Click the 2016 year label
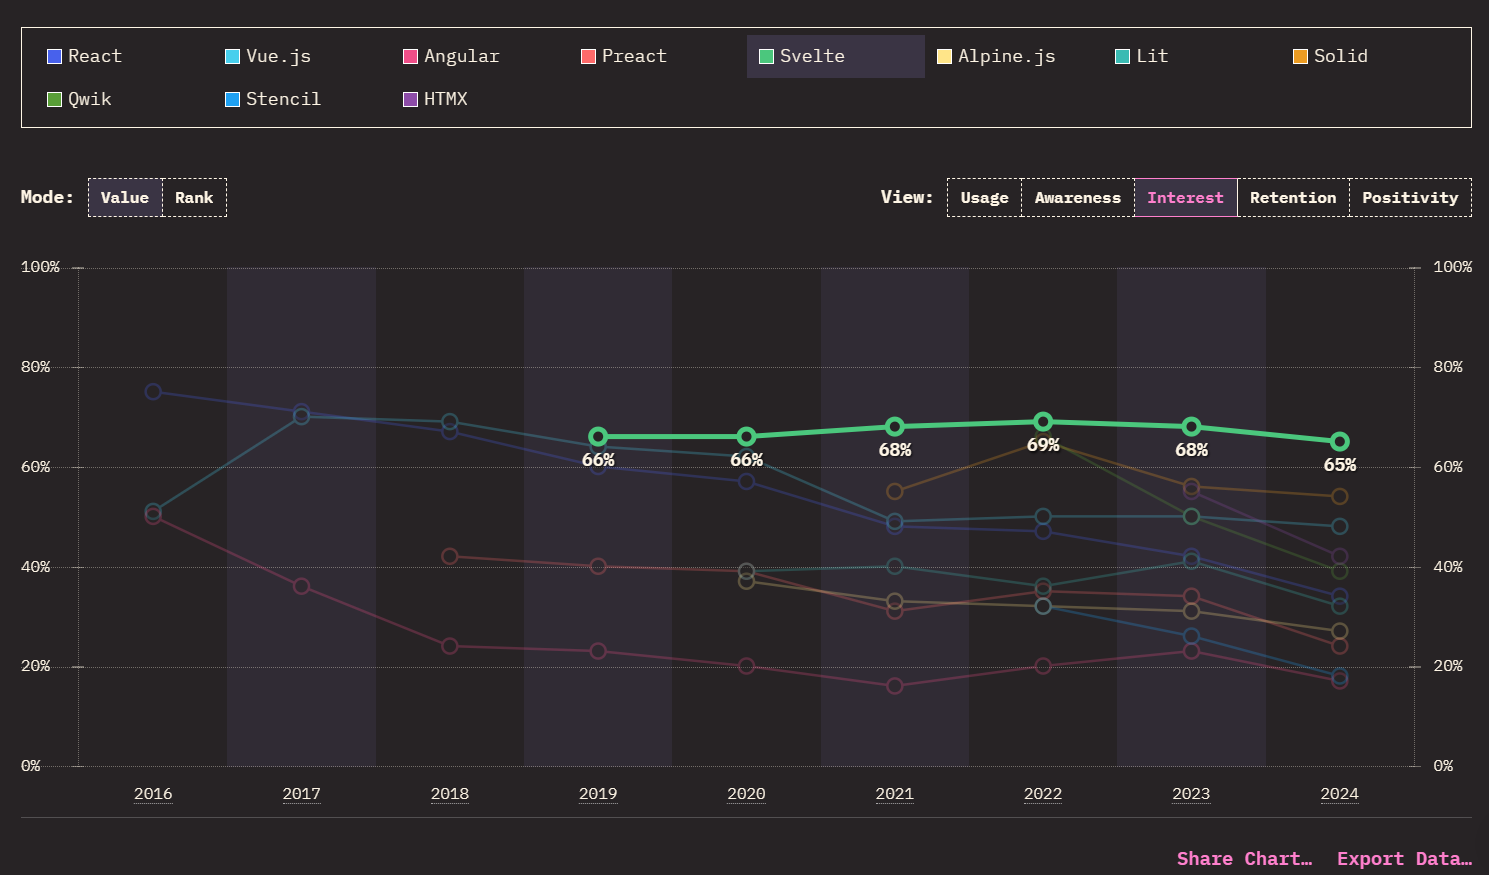1489x875 pixels. click(x=153, y=794)
